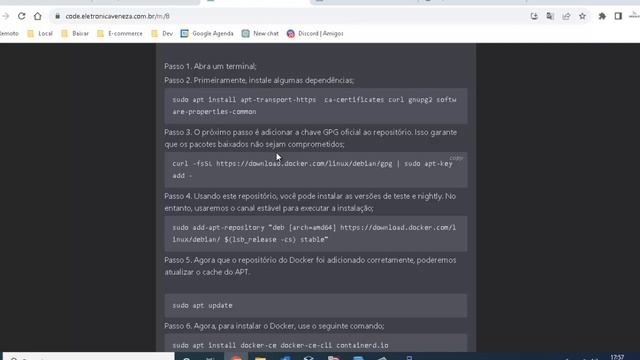Bookmark this page with the star
Screen dimensions: 640x360
point(582,16)
